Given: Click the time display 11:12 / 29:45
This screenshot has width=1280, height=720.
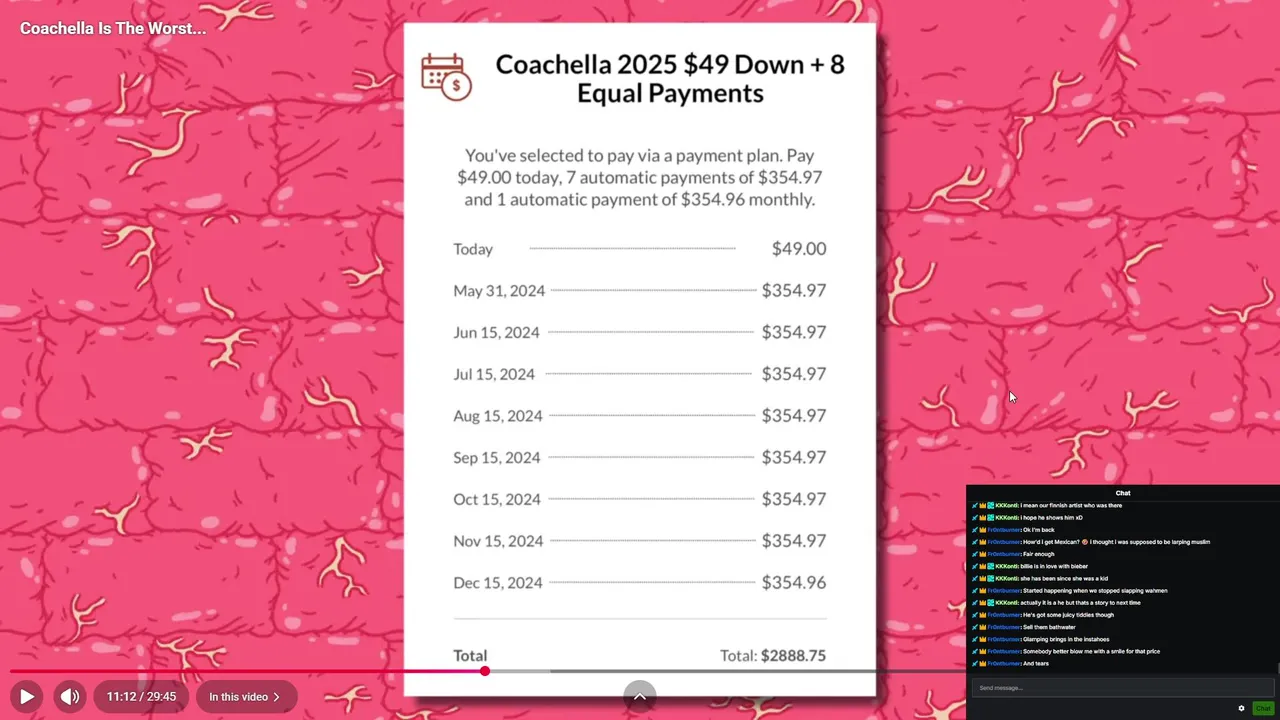Looking at the screenshot, I should pos(141,697).
